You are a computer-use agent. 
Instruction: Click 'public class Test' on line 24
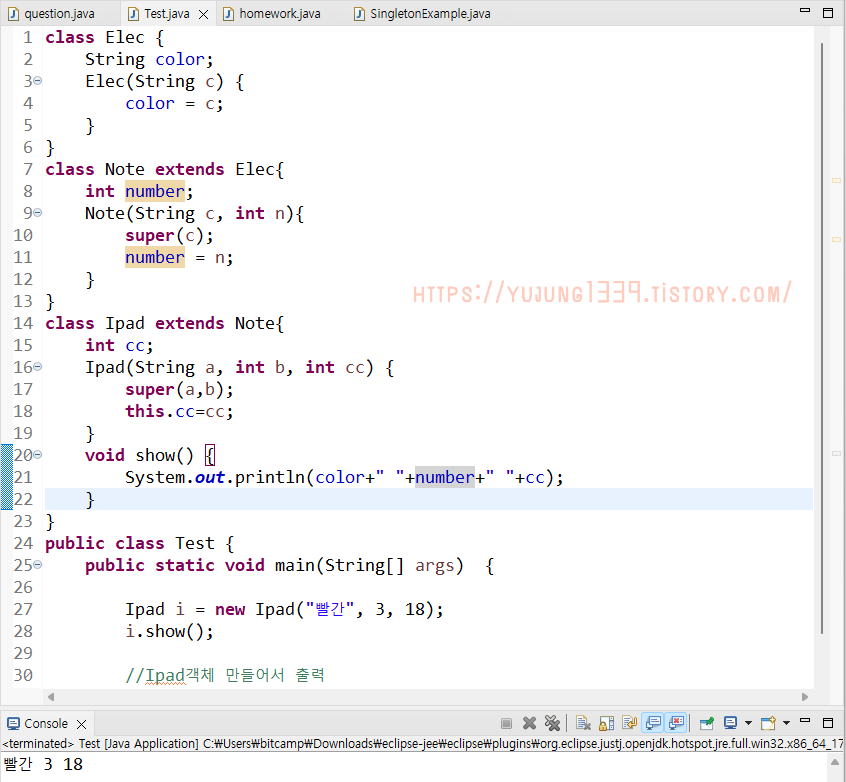130,543
